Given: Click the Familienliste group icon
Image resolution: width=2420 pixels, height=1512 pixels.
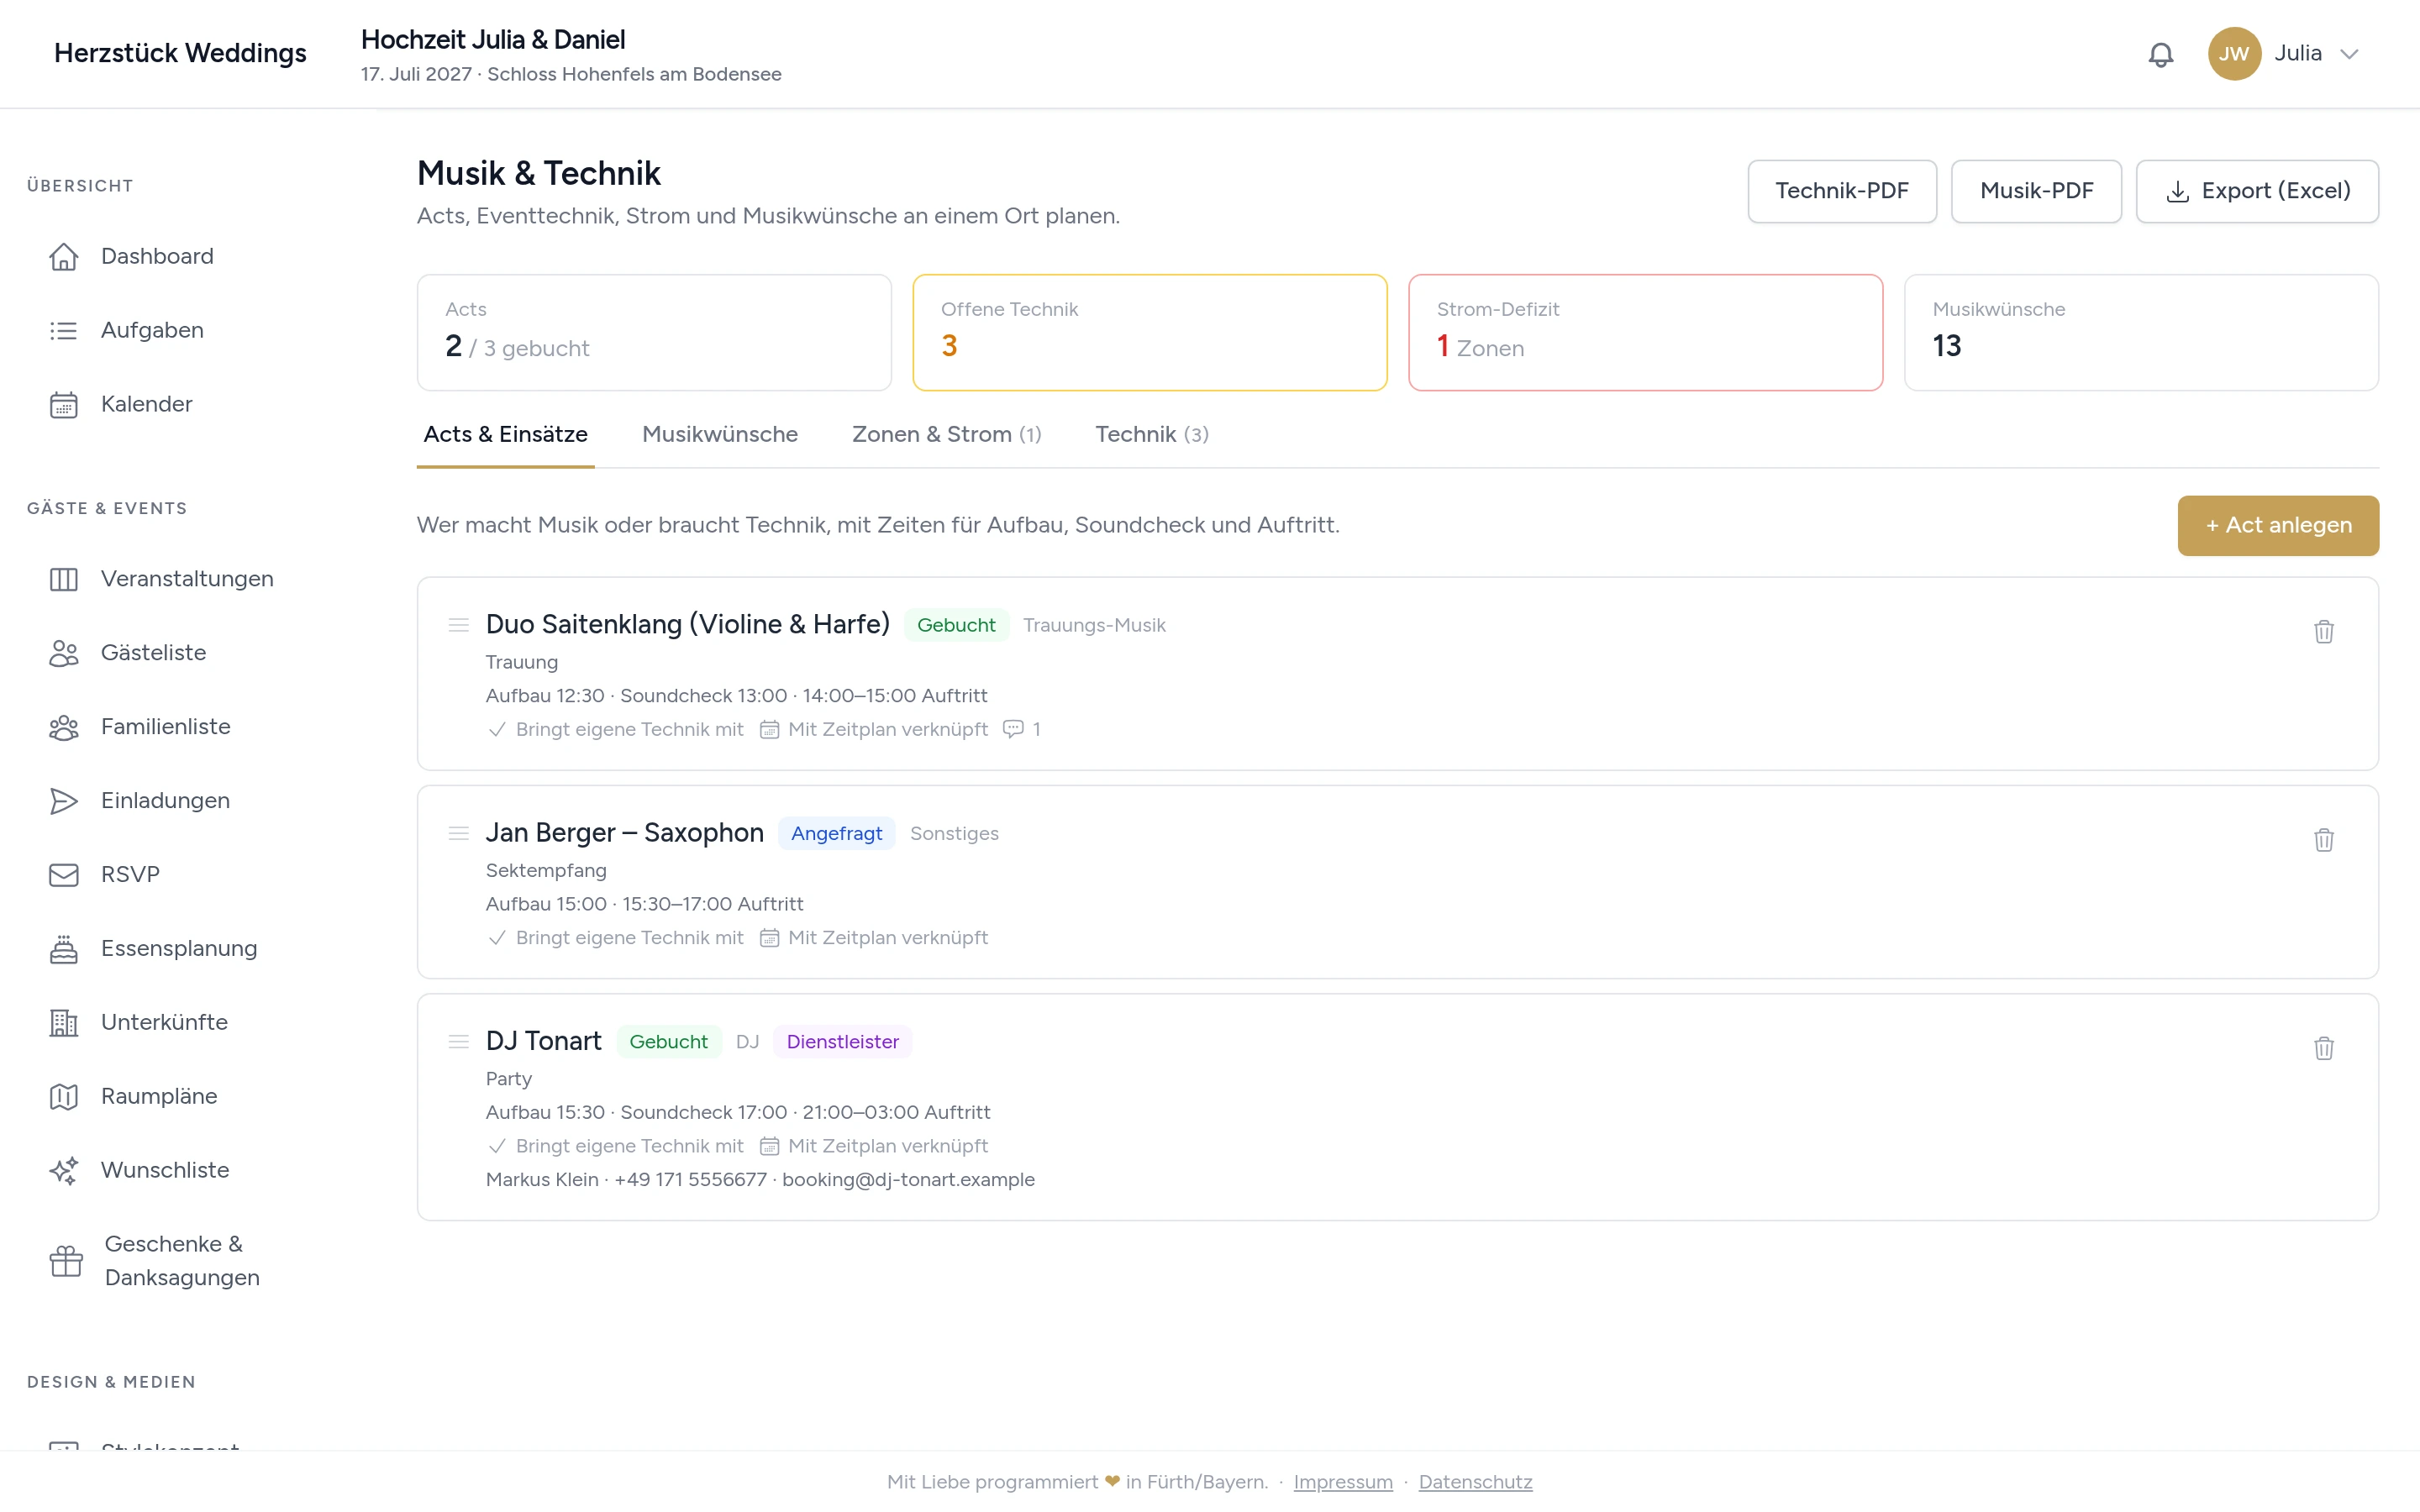Looking at the screenshot, I should 64,727.
